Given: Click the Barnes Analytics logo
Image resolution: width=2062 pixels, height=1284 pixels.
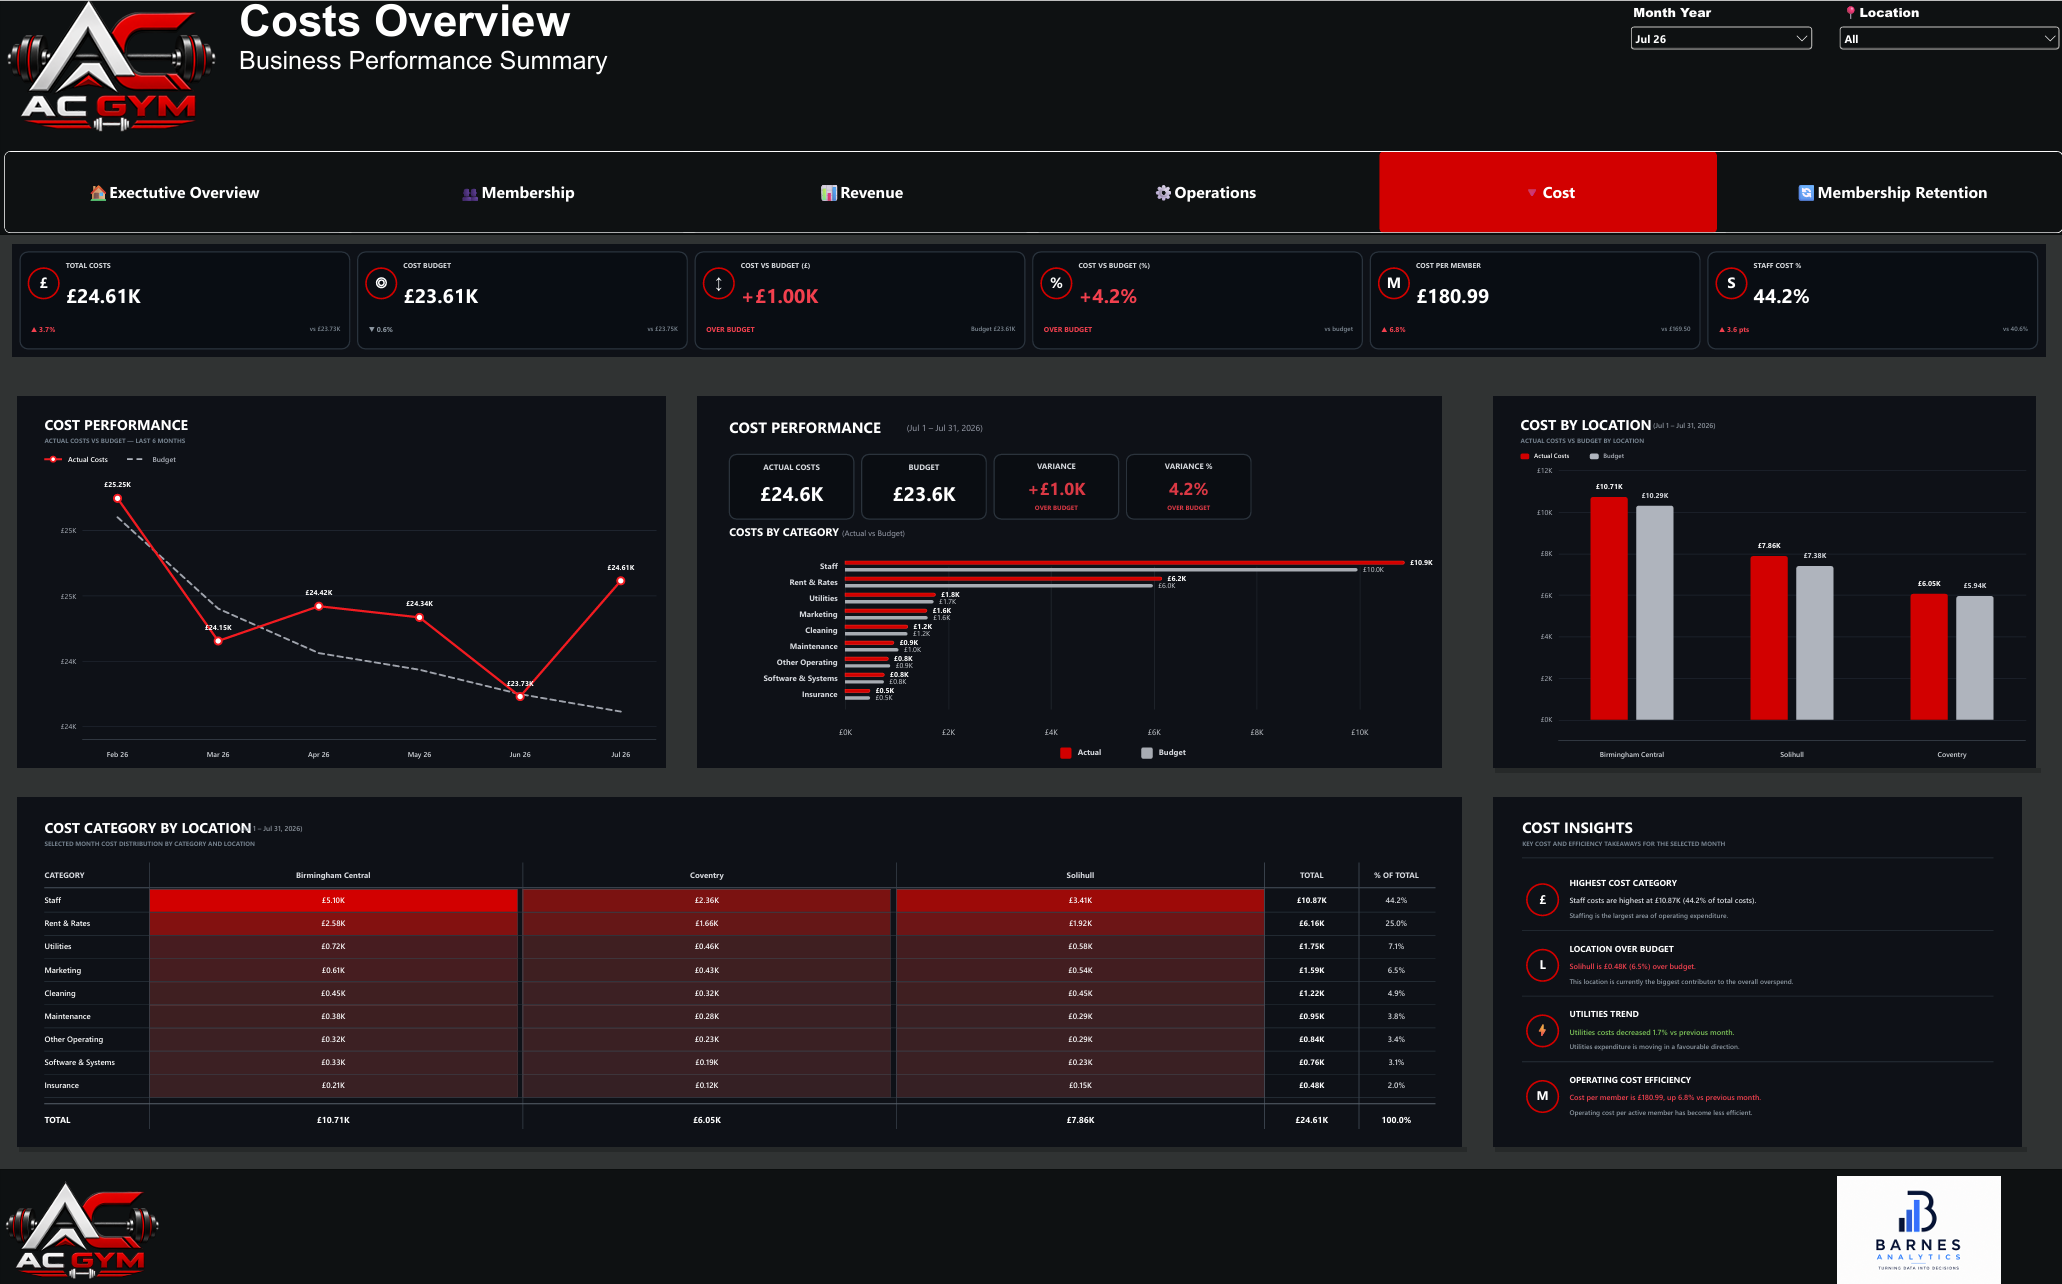Looking at the screenshot, I should click(1918, 1229).
